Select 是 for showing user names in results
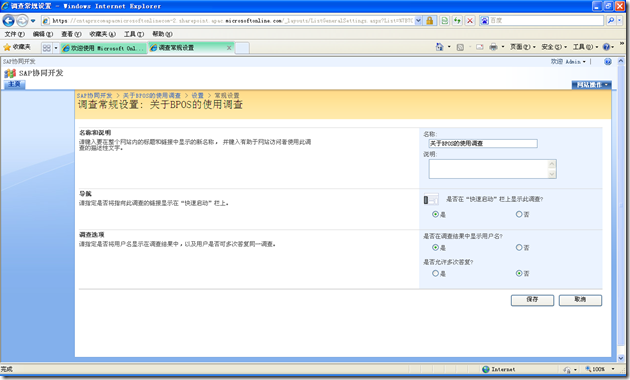 coord(435,247)
